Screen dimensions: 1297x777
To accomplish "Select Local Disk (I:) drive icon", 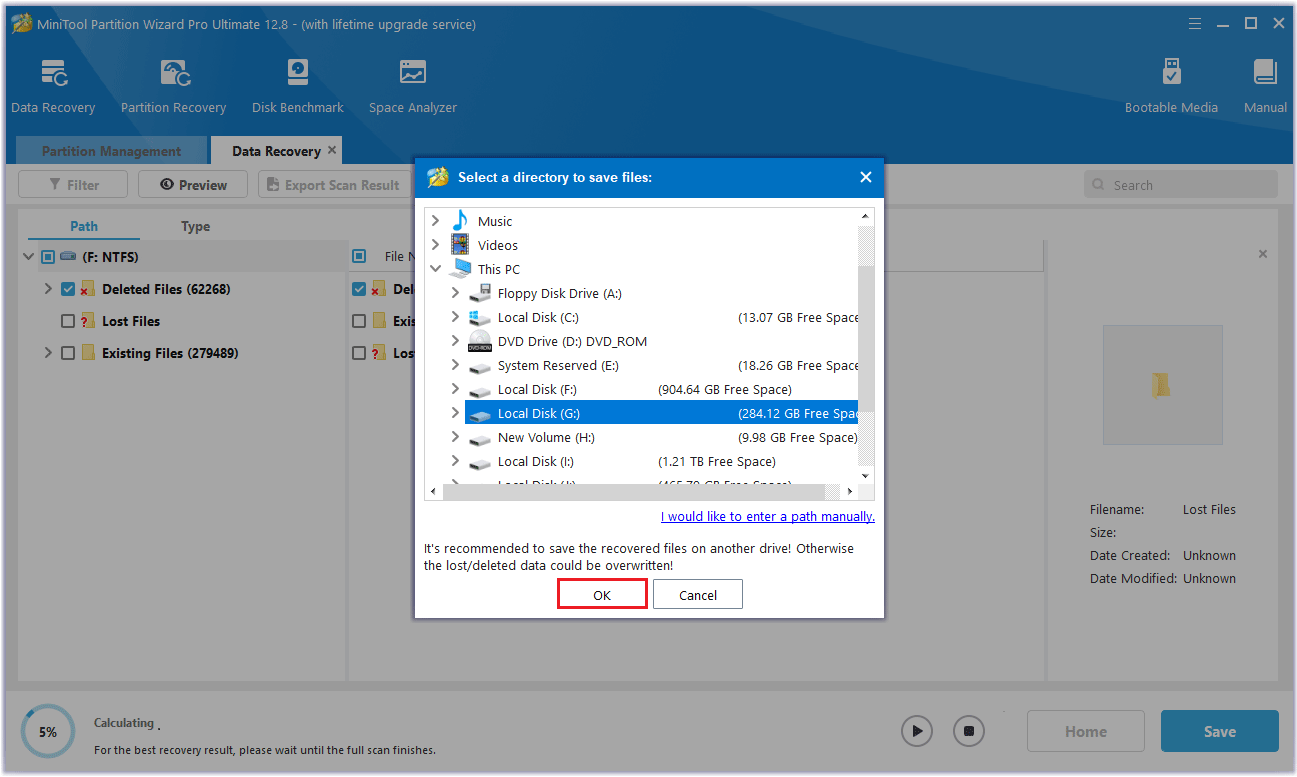I will click(x=481, y=462).
